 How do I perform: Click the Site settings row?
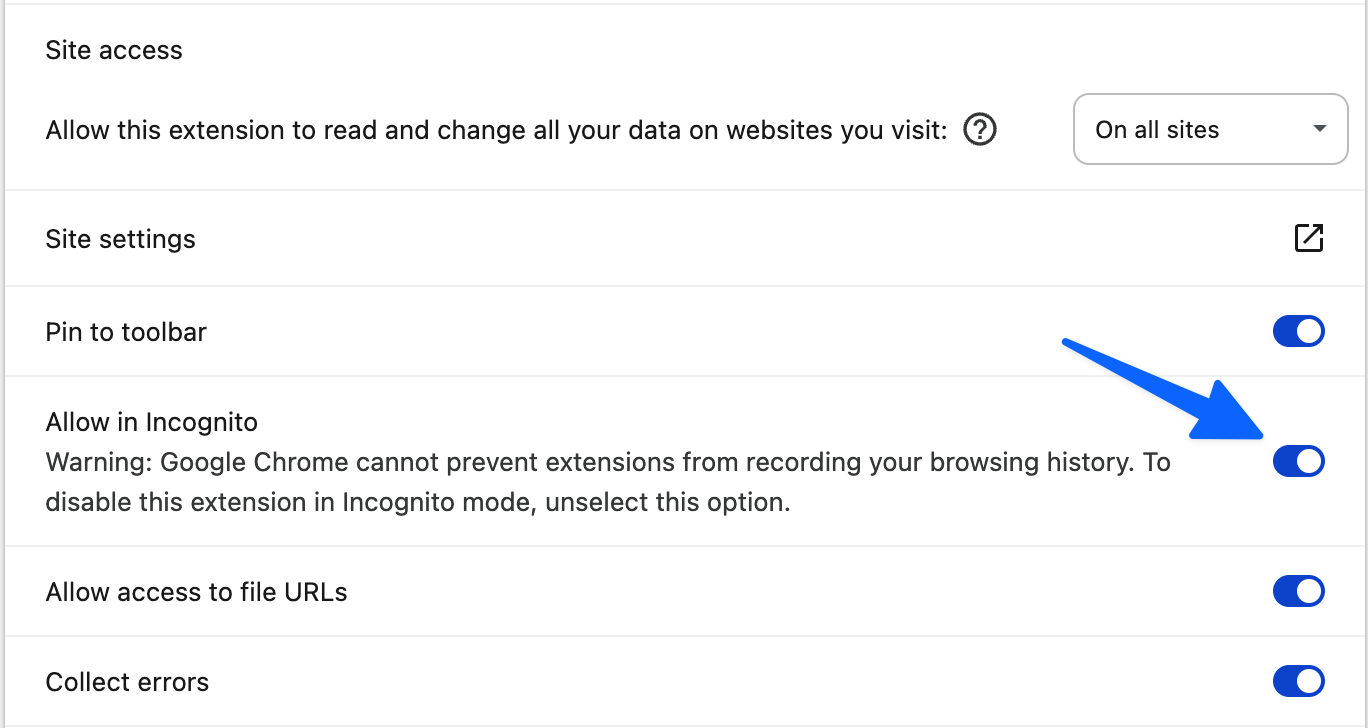120,238
